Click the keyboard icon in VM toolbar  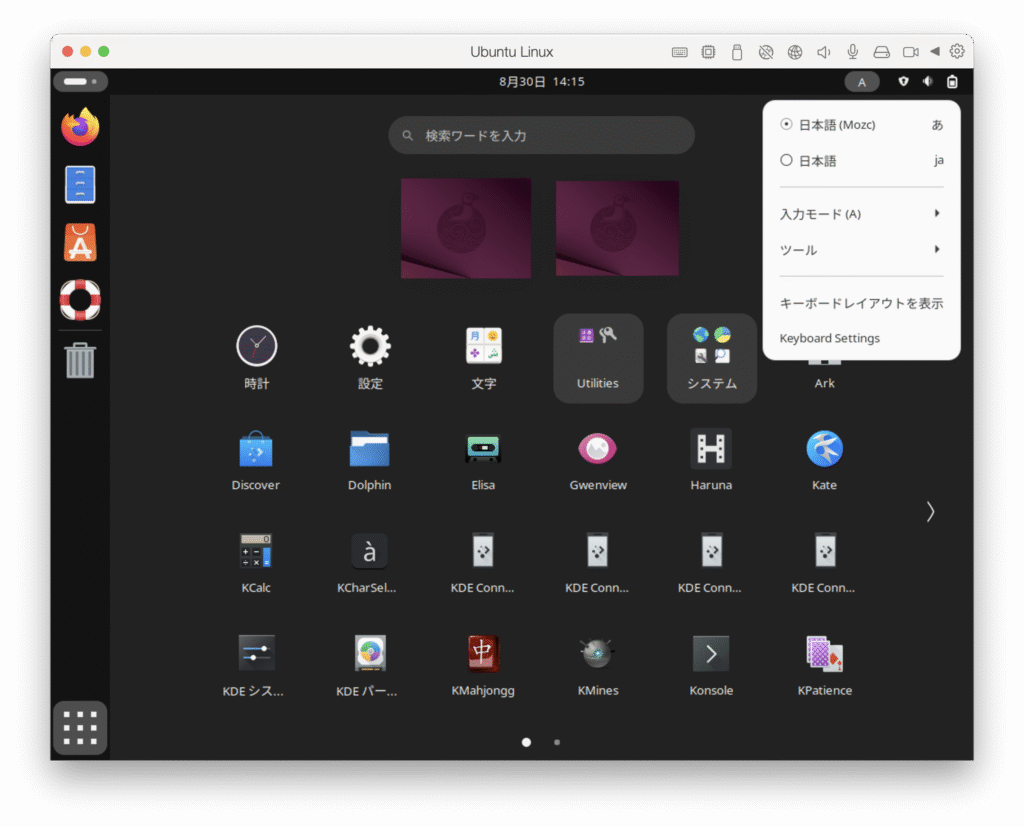[x=679, y=52]
